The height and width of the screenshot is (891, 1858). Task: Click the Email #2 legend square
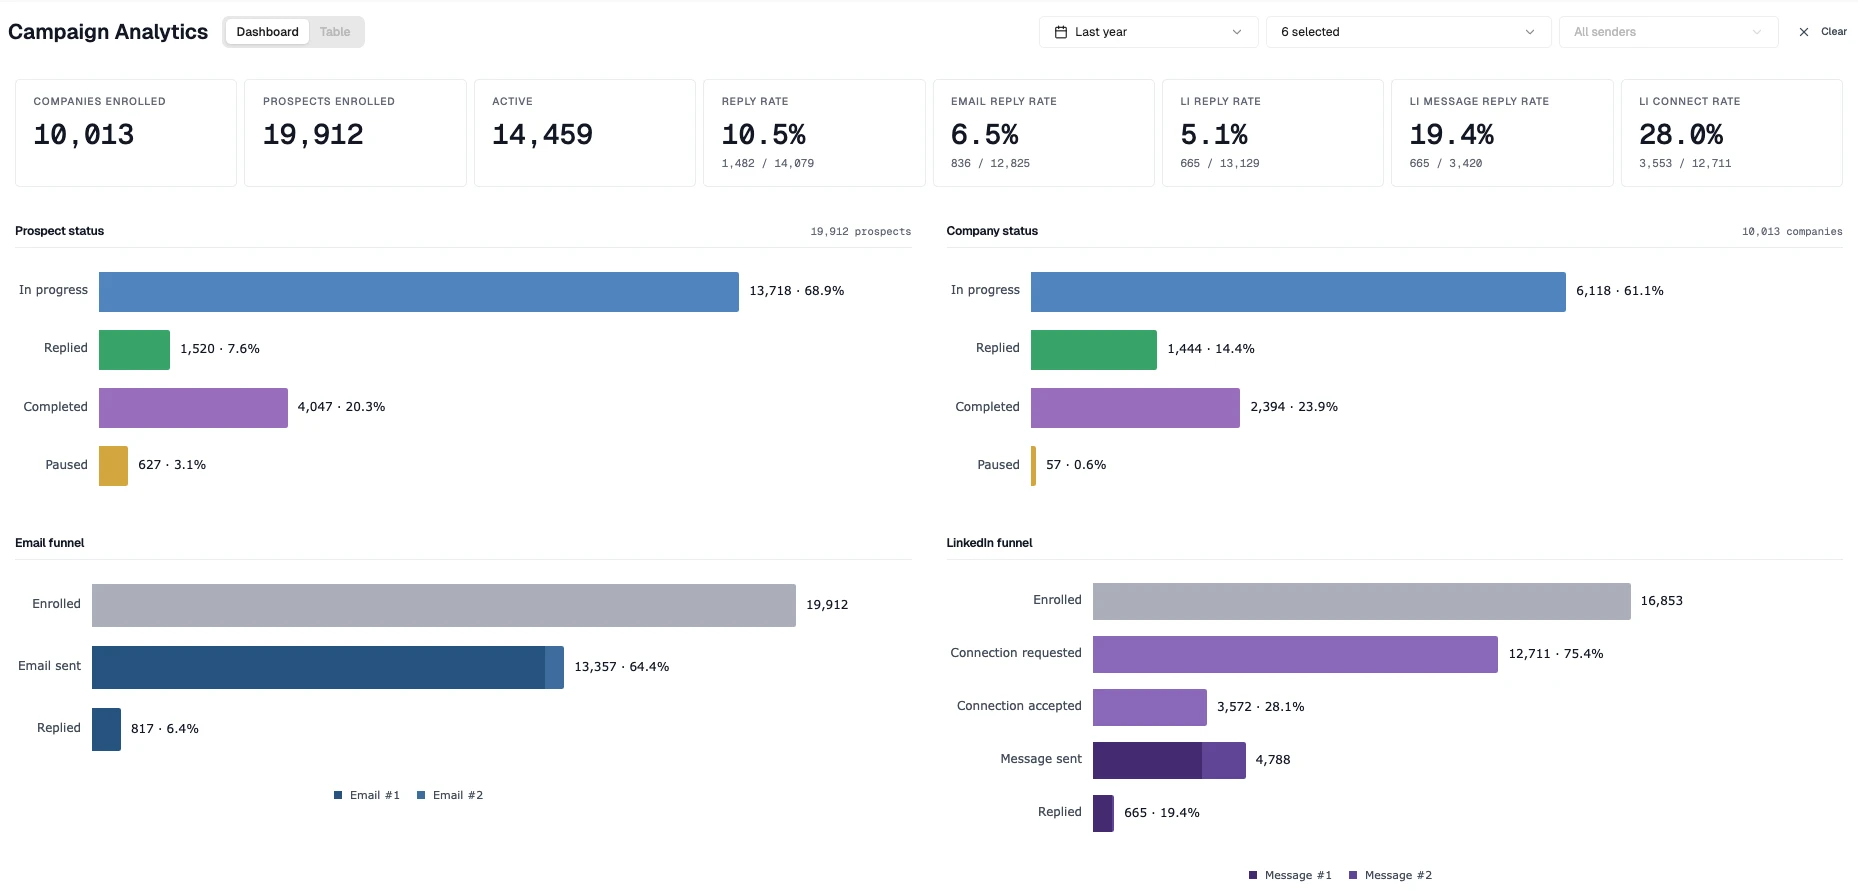point(421,795)
